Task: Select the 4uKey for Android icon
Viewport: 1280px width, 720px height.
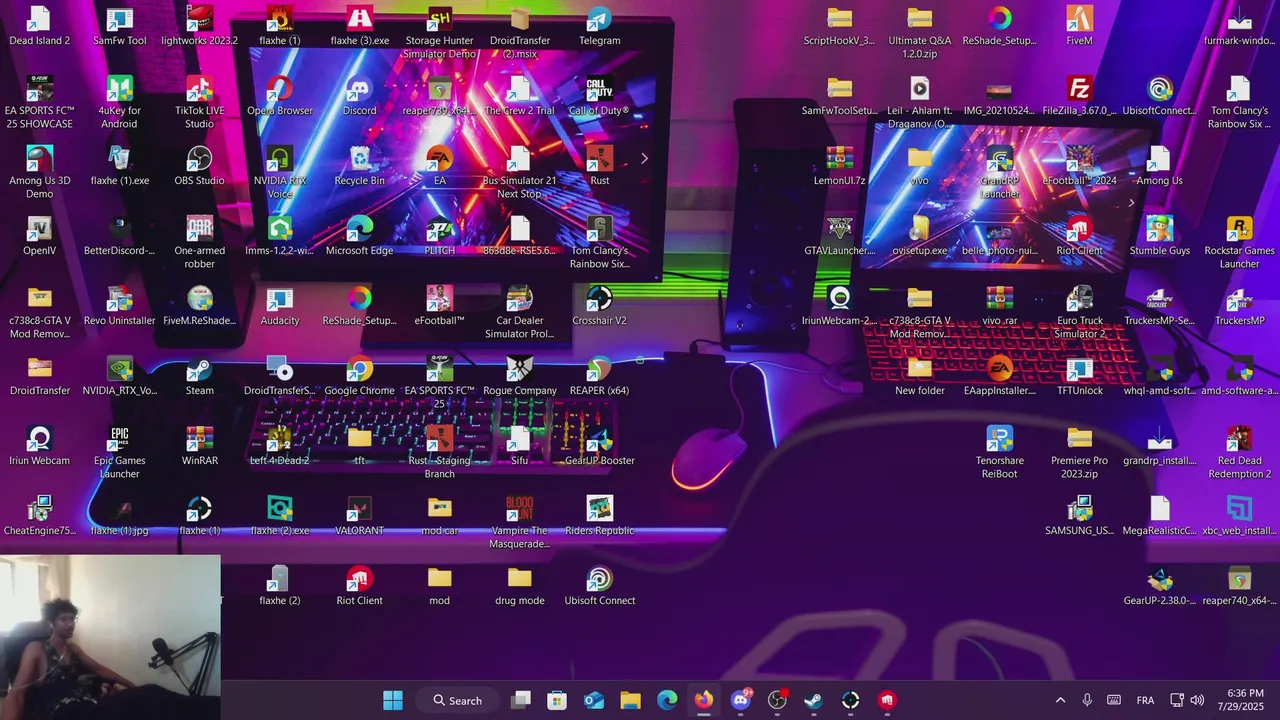Action: 119,103
